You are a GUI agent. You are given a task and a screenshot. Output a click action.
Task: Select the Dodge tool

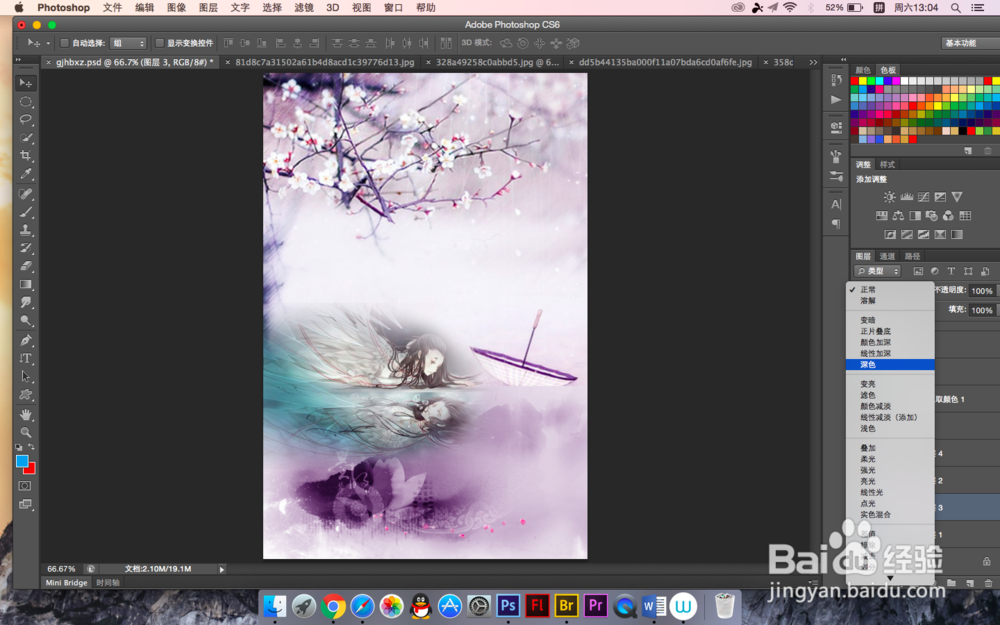26,320
